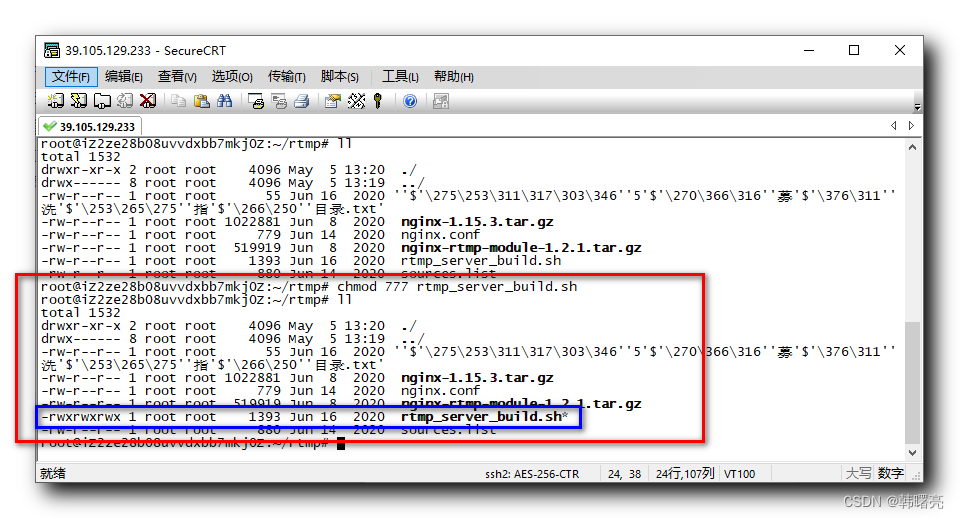Select the 39.105.129.233 session tab
Screen dimensions: 959x518
tap(90, 127)
